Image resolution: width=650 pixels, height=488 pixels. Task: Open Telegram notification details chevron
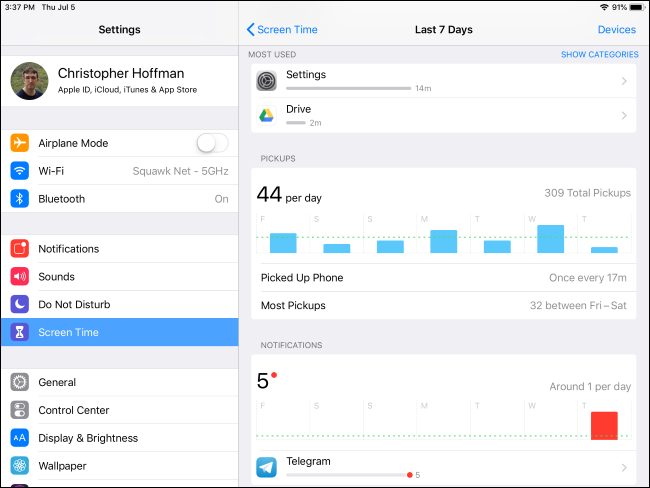coord(623,467)
